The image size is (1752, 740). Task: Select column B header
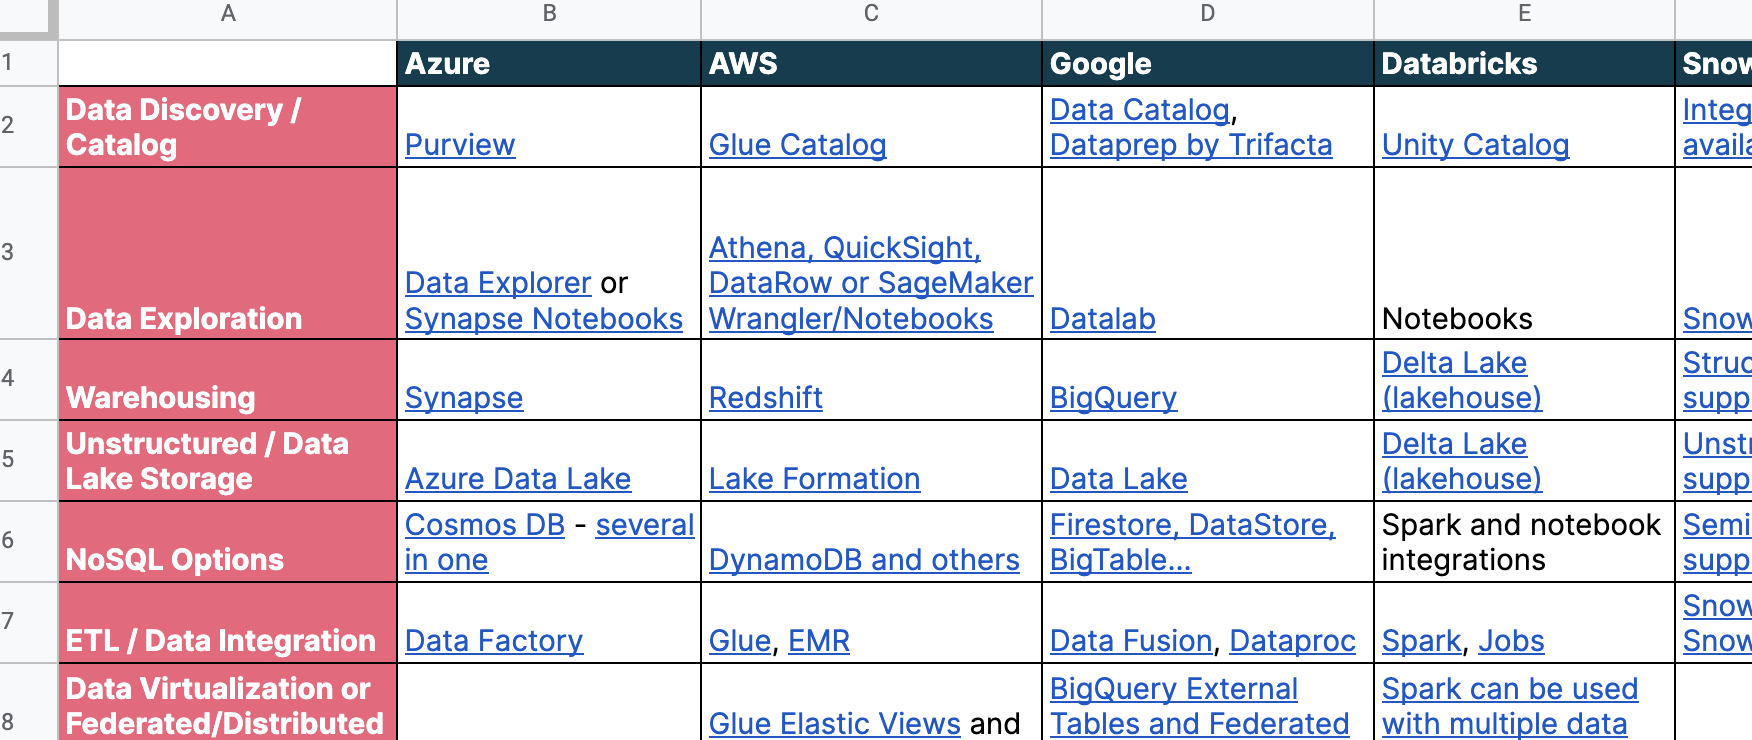point(549,14)
